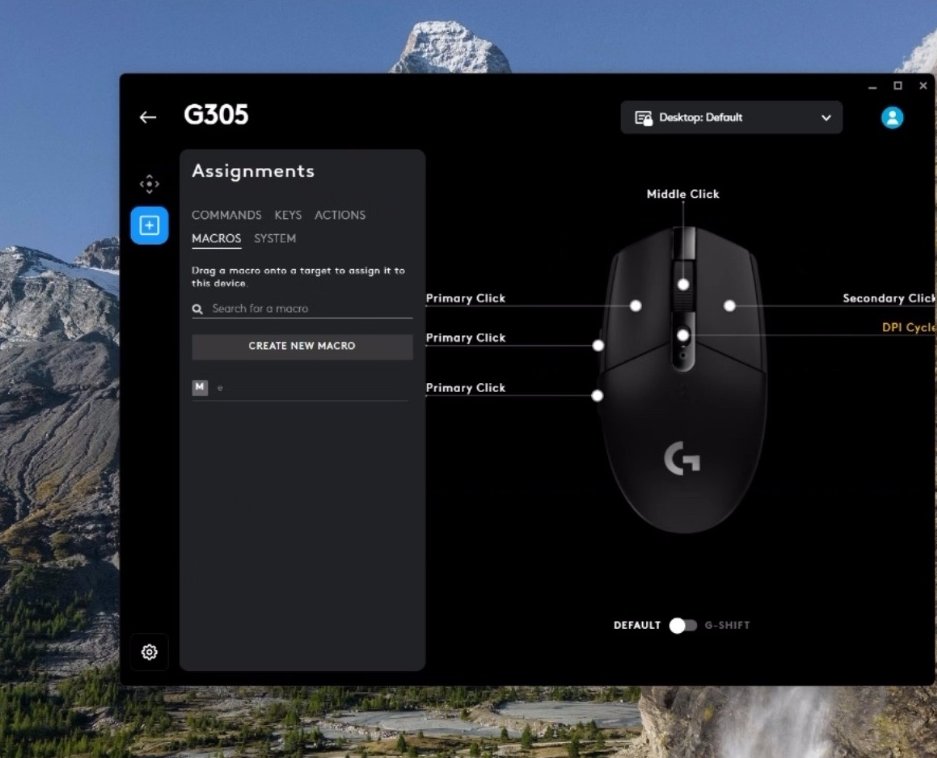937x758 pixels.
Task: Click the Search for a macro field
Action: point(302,309)
